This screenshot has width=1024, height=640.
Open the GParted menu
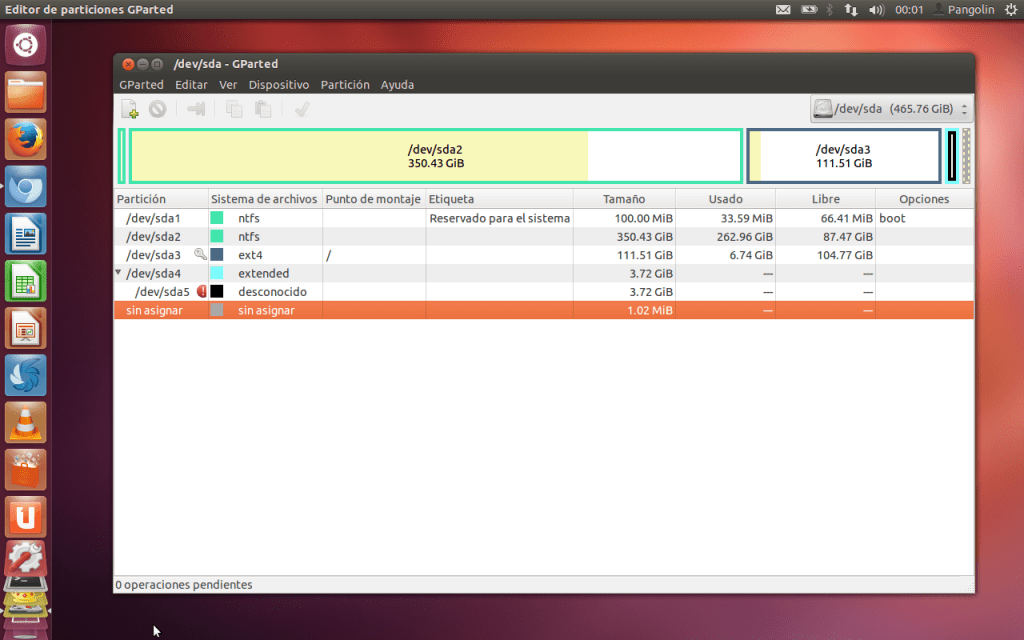(x=141, y=85)
